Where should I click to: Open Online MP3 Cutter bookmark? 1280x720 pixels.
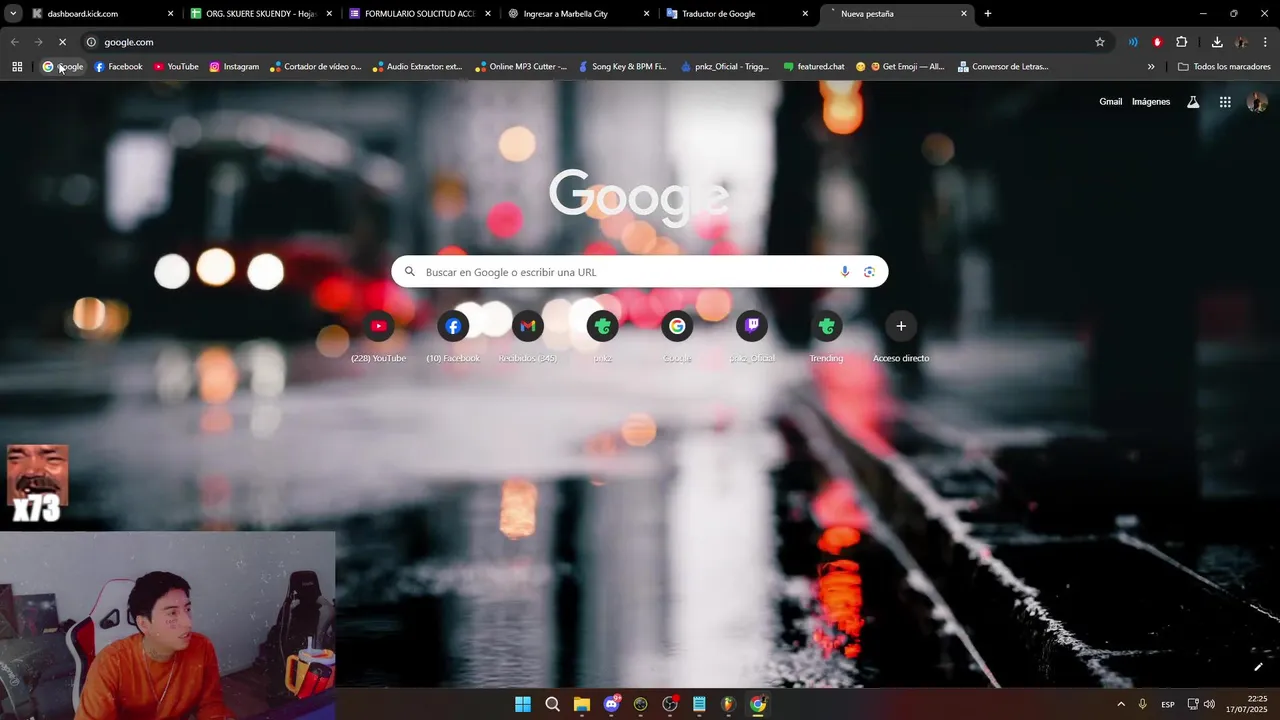point(521,67)
